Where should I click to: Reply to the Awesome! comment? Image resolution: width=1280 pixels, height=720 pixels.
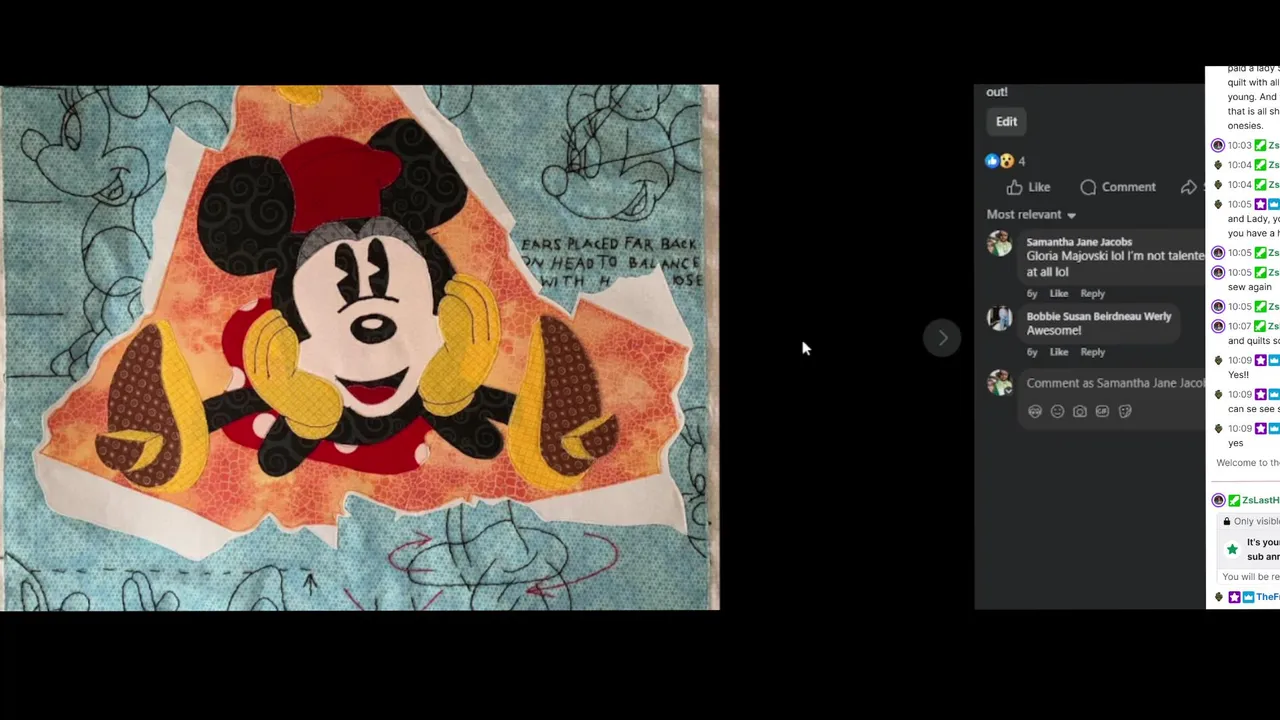1092,352
